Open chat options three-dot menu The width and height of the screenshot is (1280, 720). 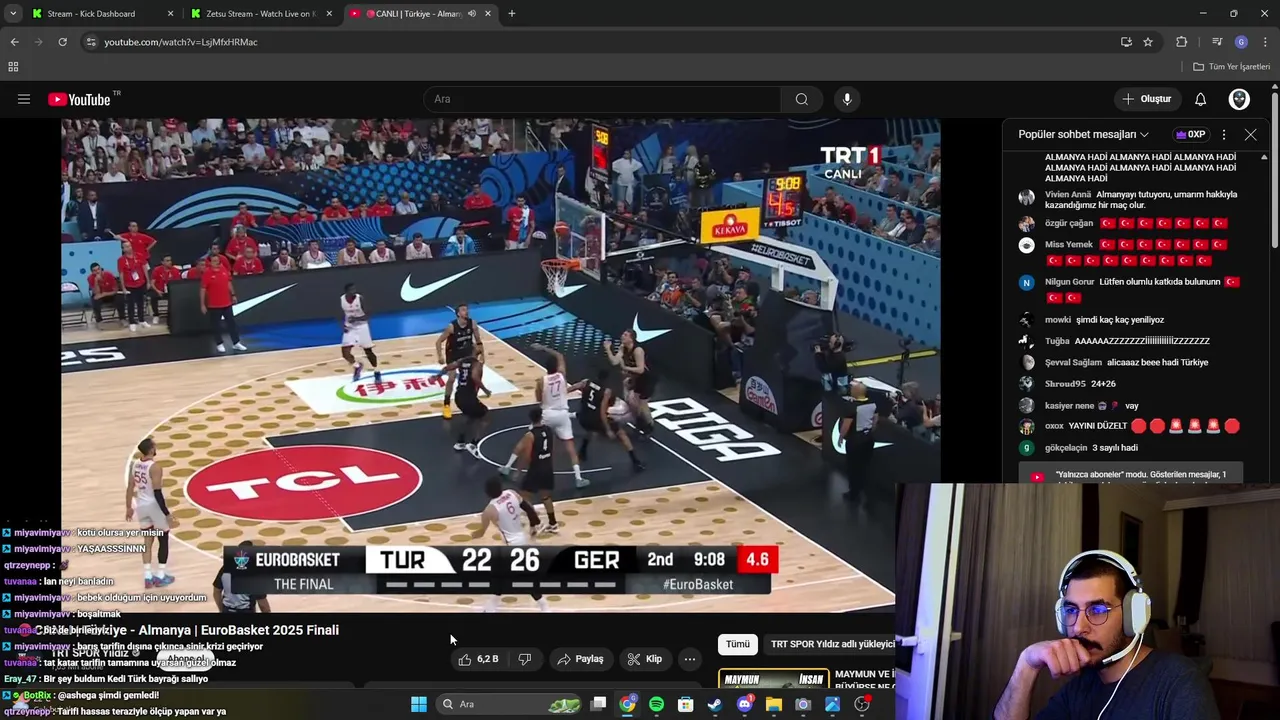pyautogui.click(x=1224, y=134)
